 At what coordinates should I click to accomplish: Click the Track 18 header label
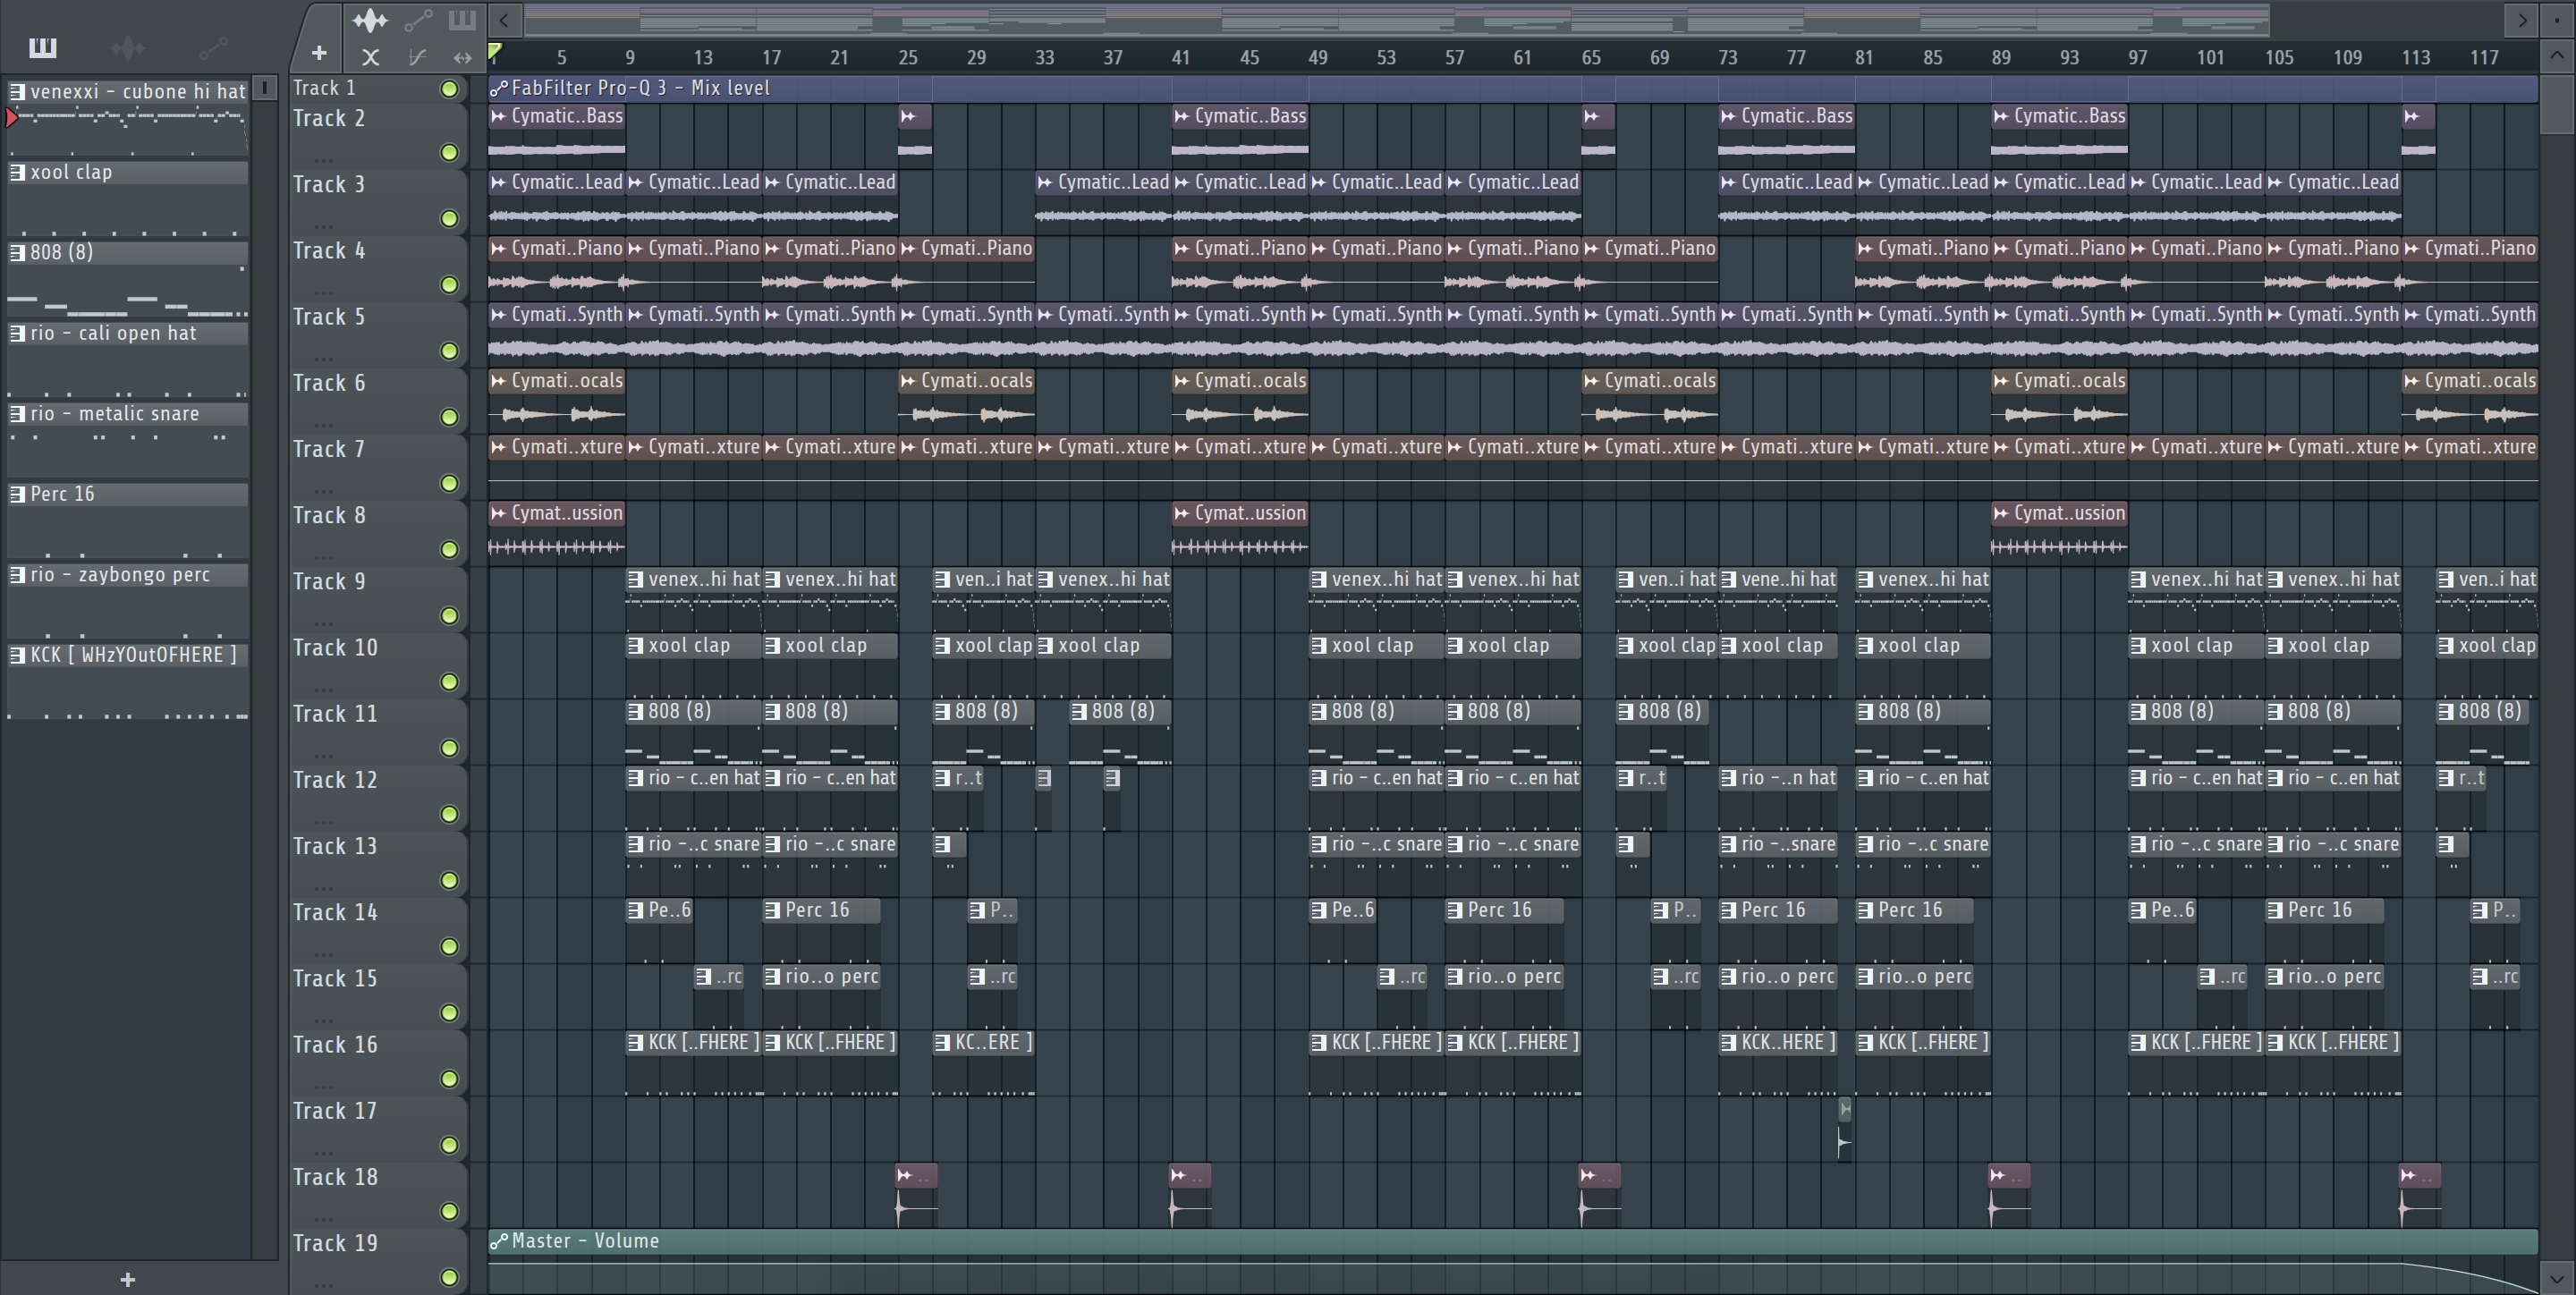coord(335,1177)
